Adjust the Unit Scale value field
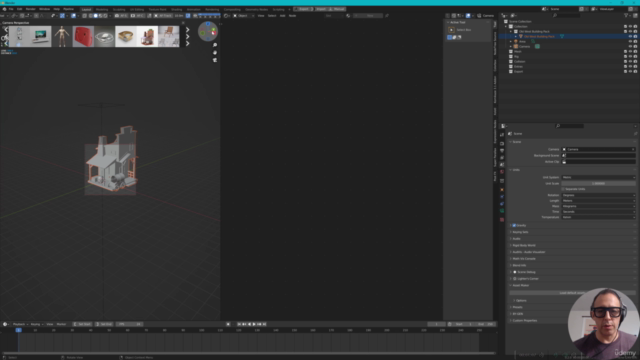 pyautogui.click(x=599, y=183)
